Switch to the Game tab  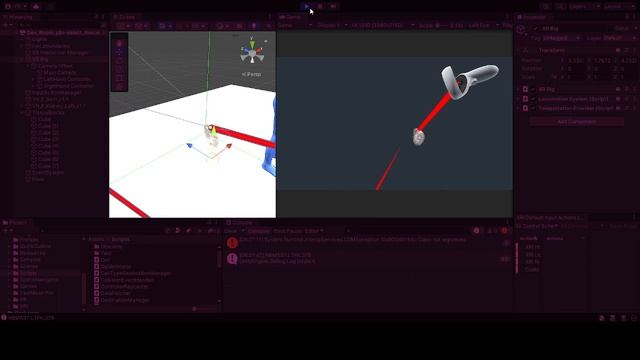[290, 17]
